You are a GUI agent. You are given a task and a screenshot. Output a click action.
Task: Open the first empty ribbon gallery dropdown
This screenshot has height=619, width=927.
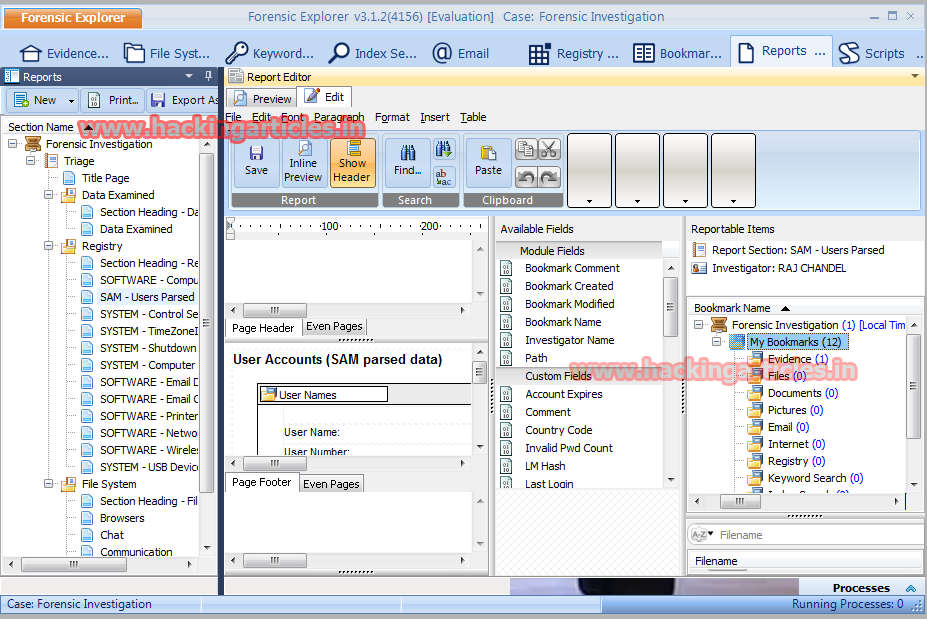pyautogui.click(x=589, y=202)
